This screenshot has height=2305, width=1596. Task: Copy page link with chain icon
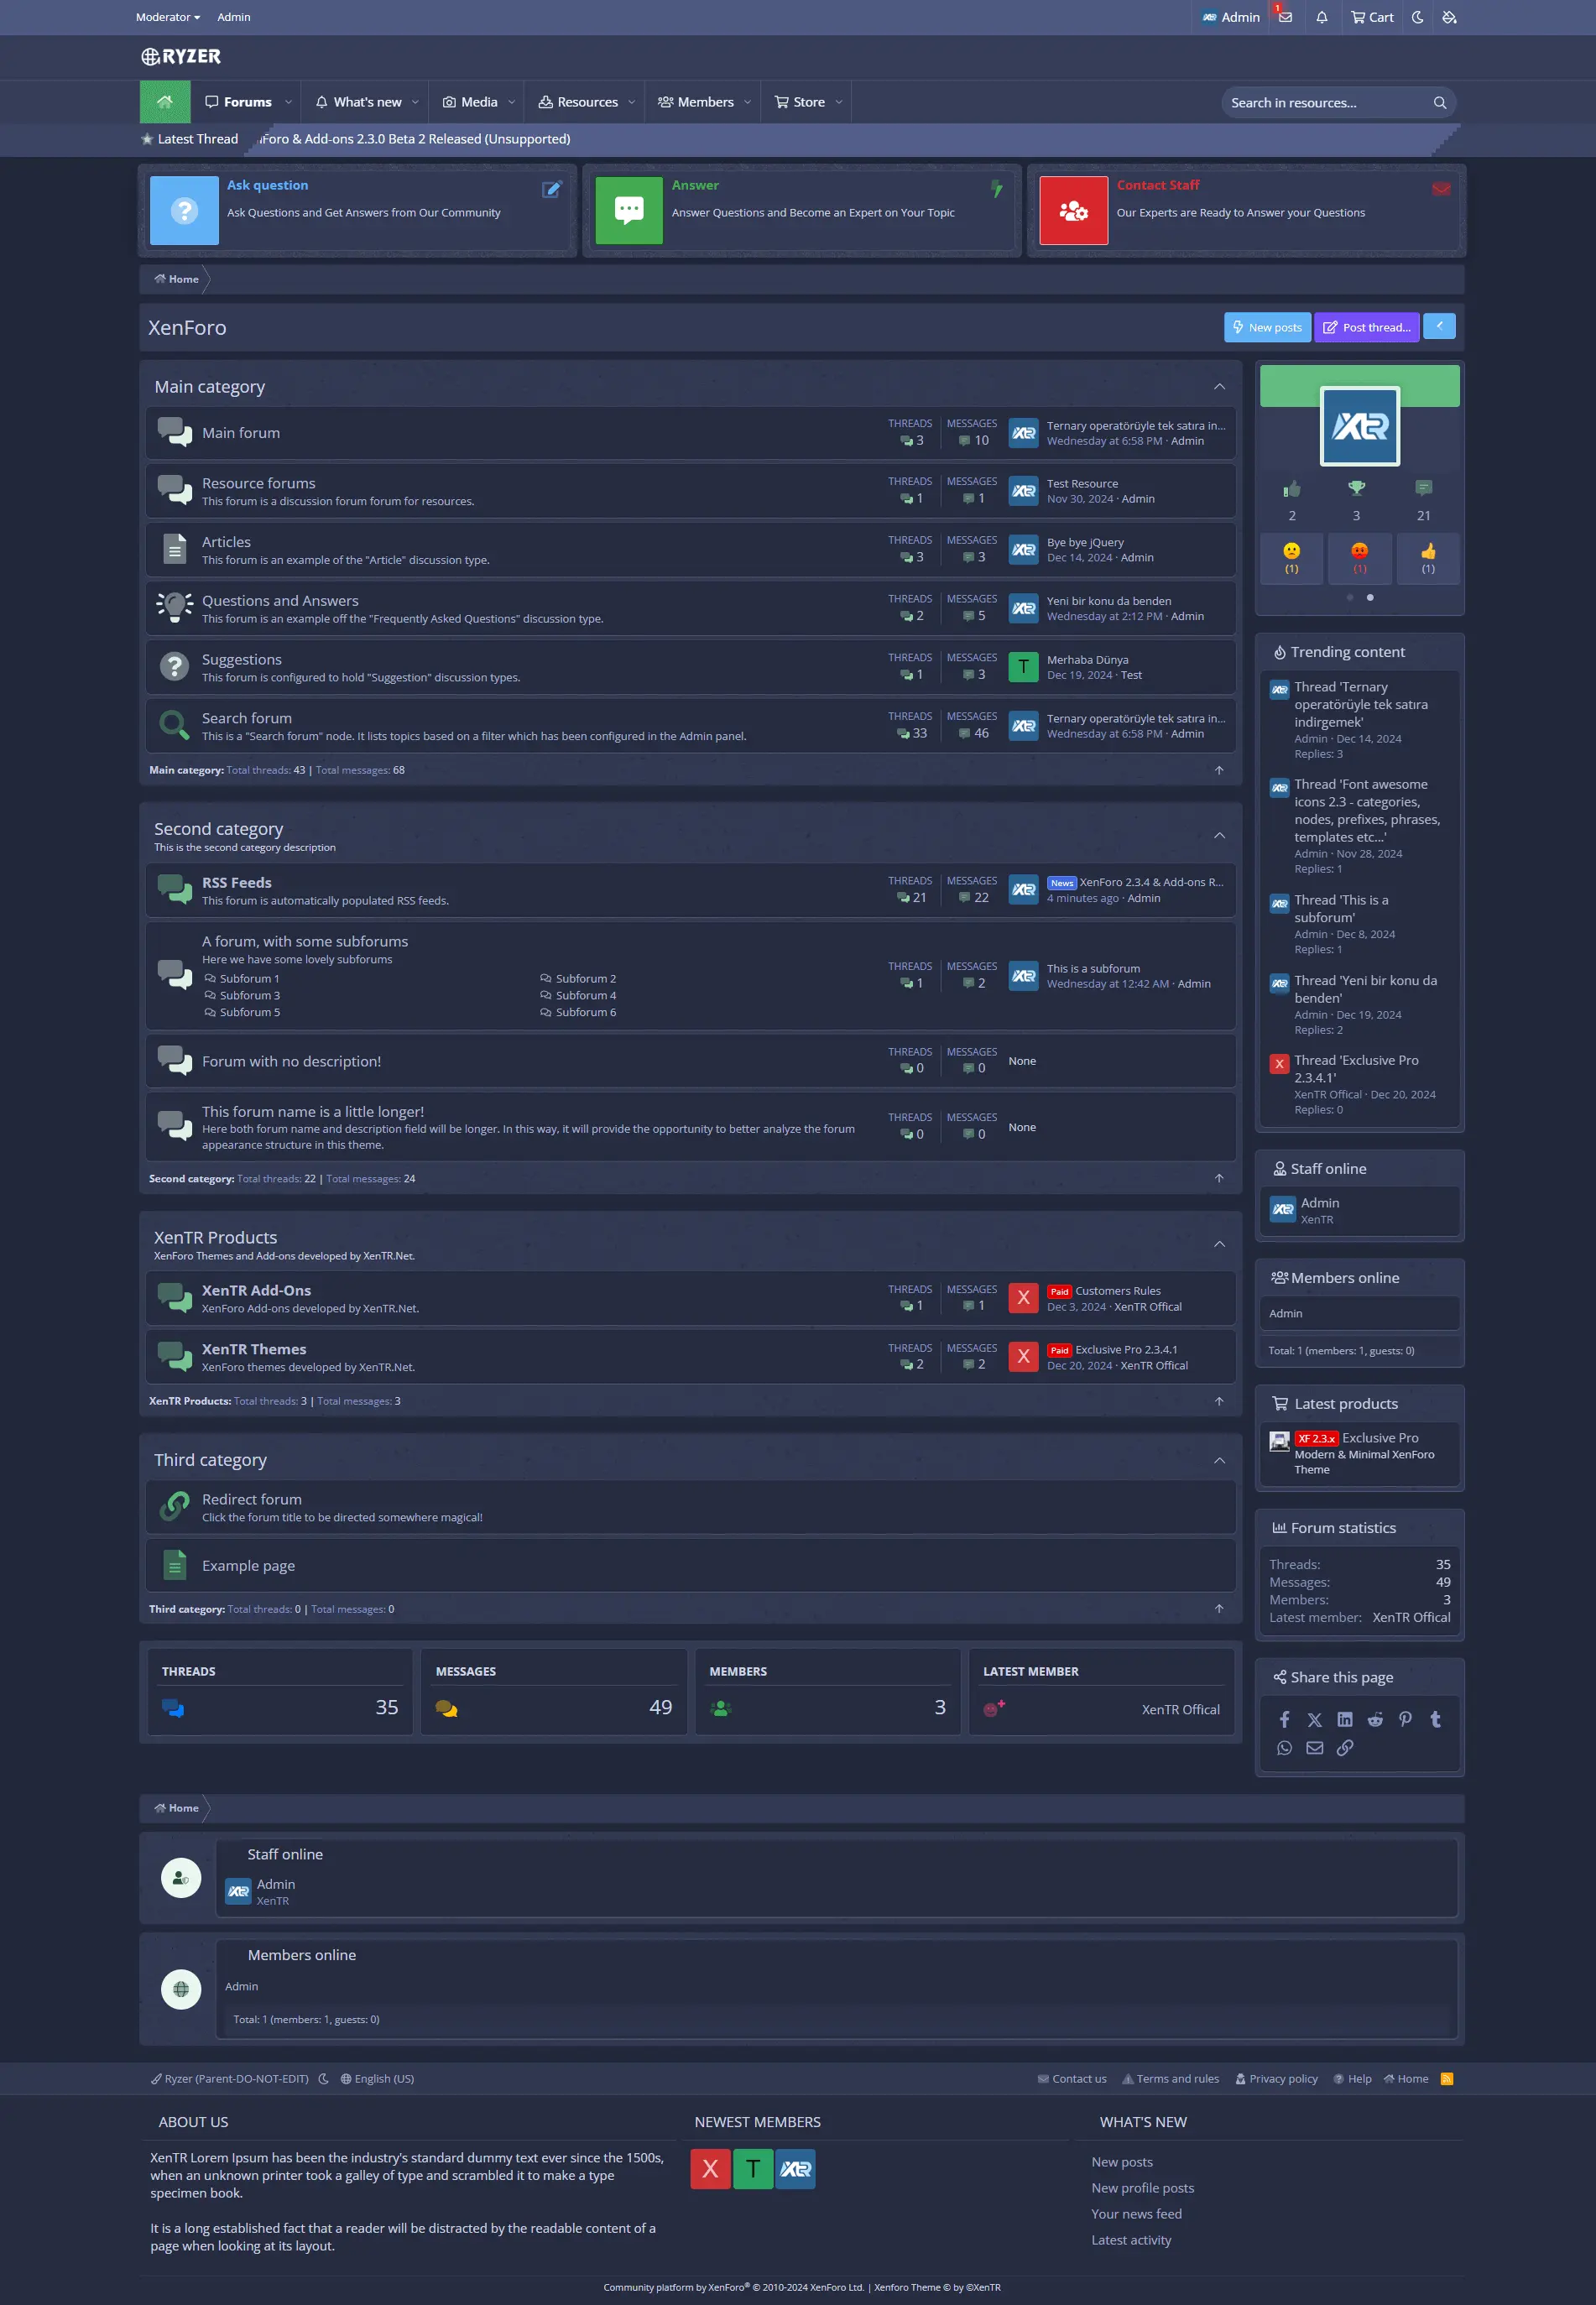[x=1344, y=1748]
